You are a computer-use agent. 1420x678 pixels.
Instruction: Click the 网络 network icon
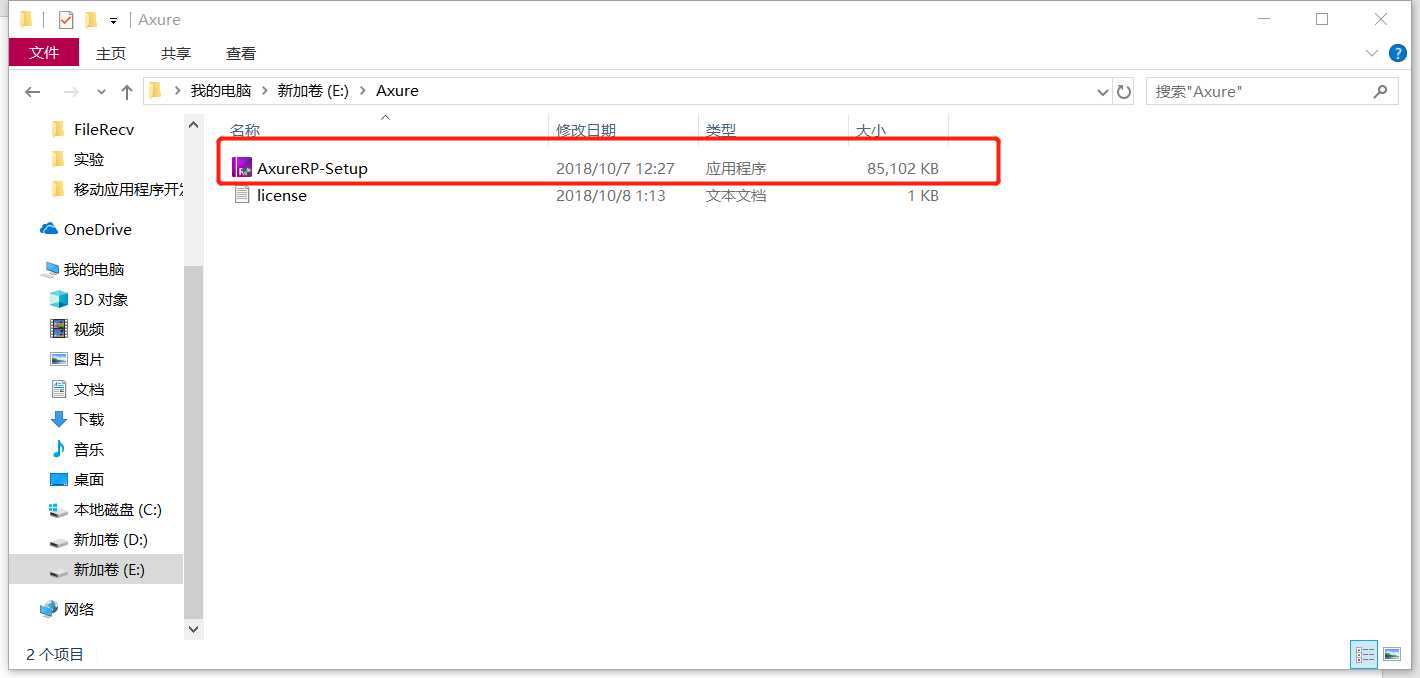click(49, 609)
